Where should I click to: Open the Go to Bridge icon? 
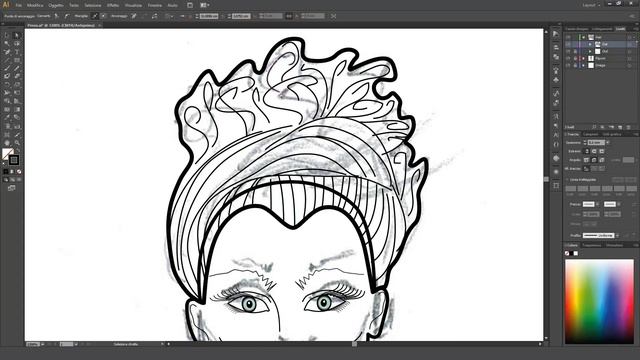click(190, 5)
